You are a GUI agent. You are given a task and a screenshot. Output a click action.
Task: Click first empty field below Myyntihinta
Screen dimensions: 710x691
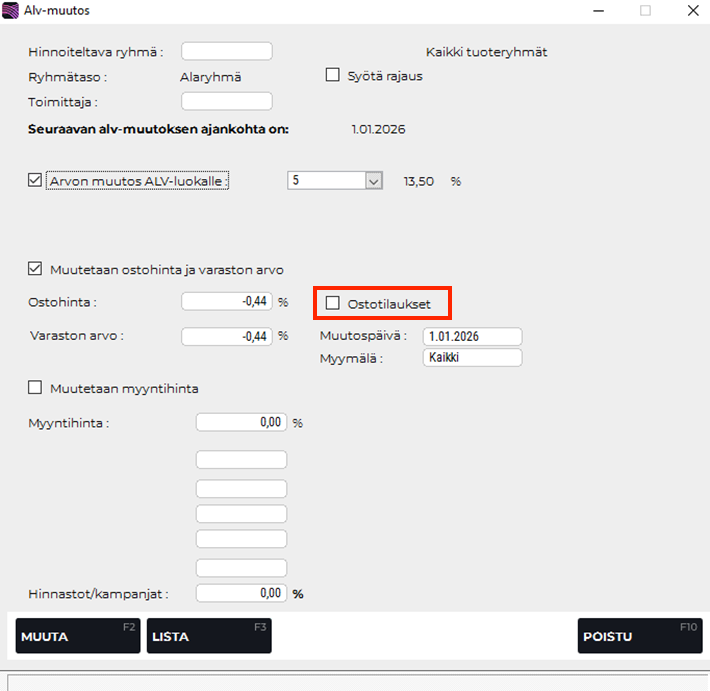pyautogui.click(x=241, y=459)
